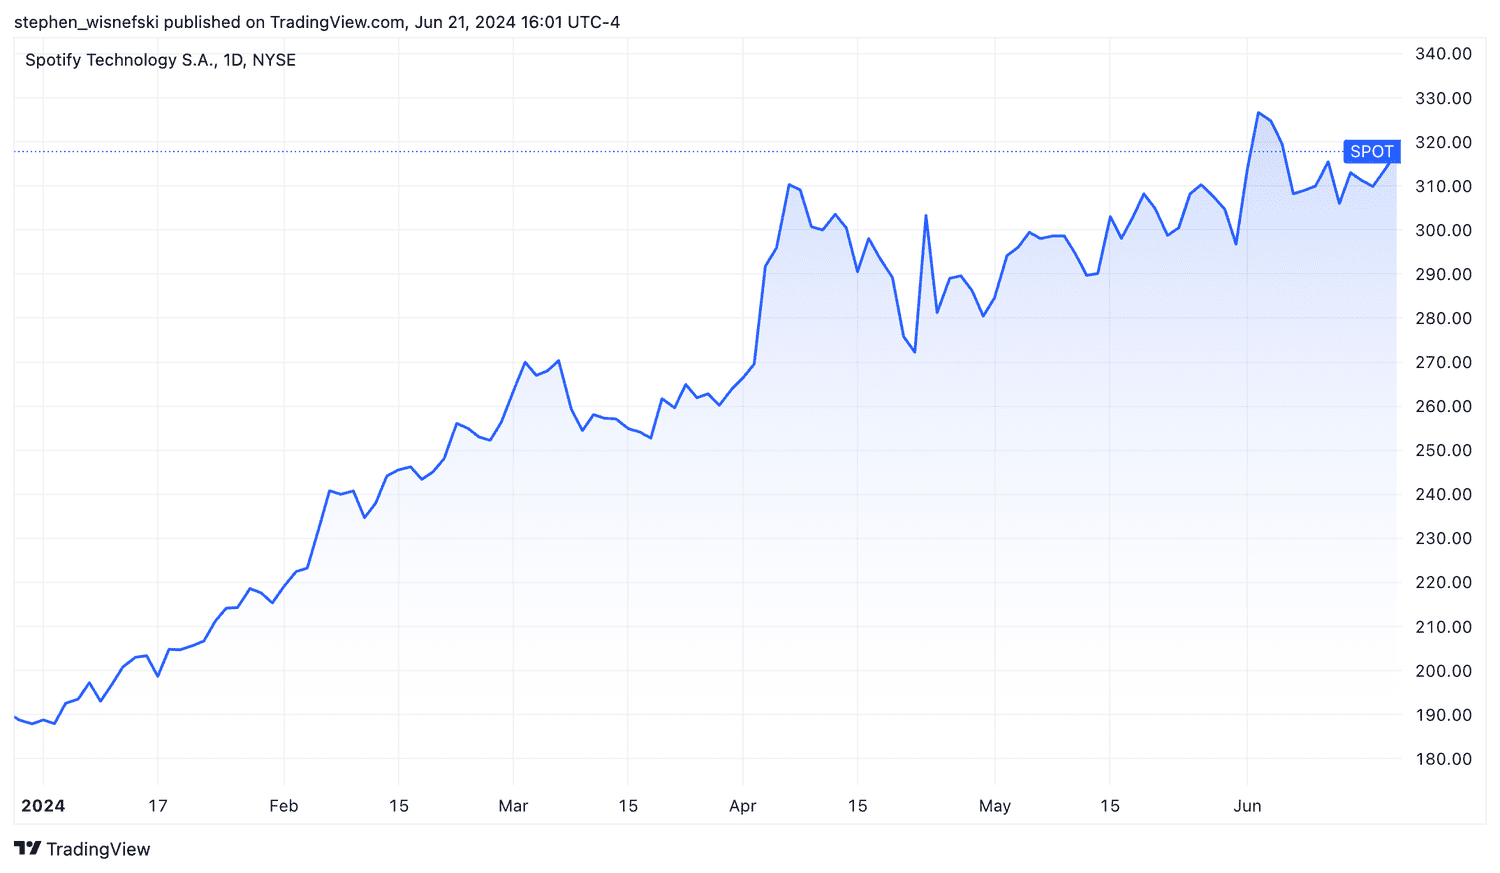The image size is (1500, 873).
Task: Click the Apr date axis label
Action: tap(743, 806)
